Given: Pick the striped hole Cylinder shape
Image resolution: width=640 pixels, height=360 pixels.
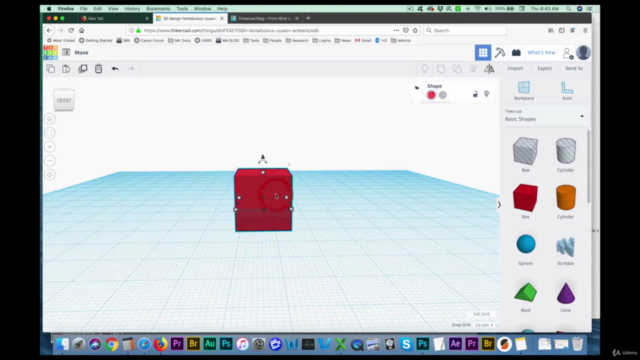Looking at the screenshot, I should (x=566, y=151).
